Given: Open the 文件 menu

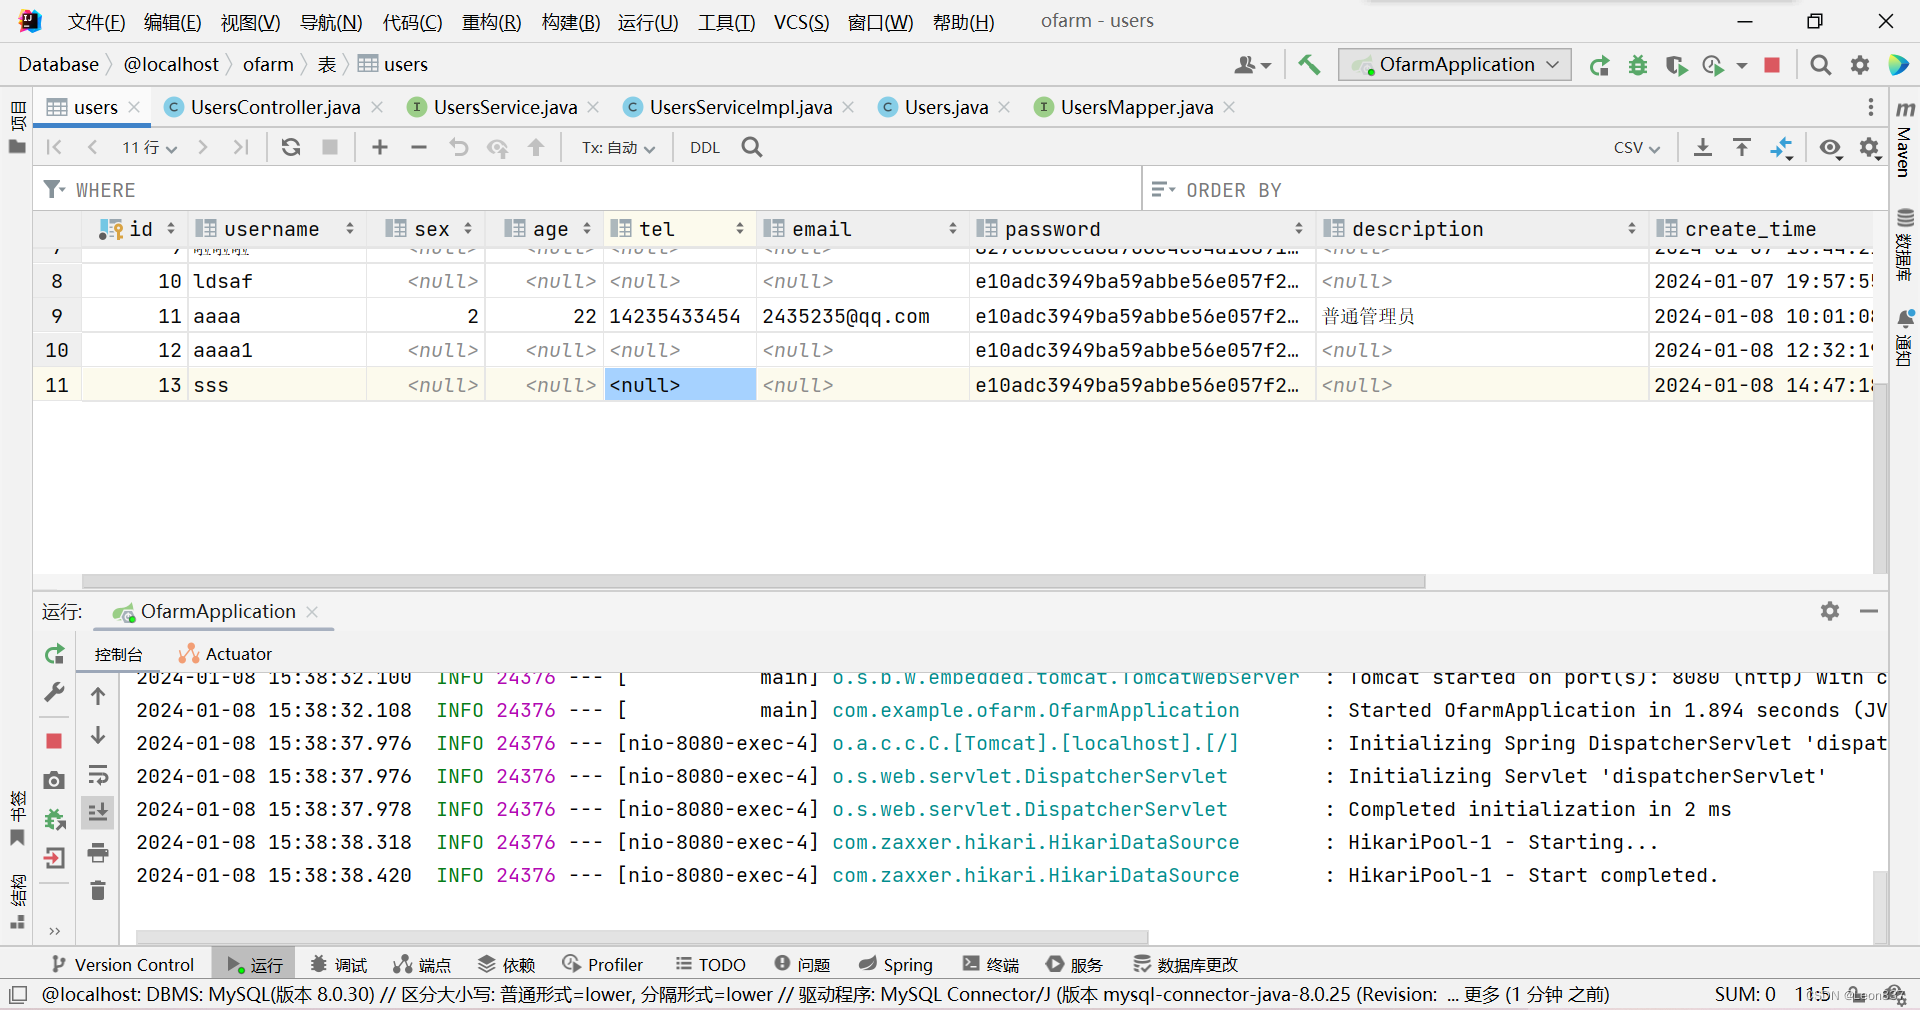Looking at the screenshot, I should [x=95, y=21].
